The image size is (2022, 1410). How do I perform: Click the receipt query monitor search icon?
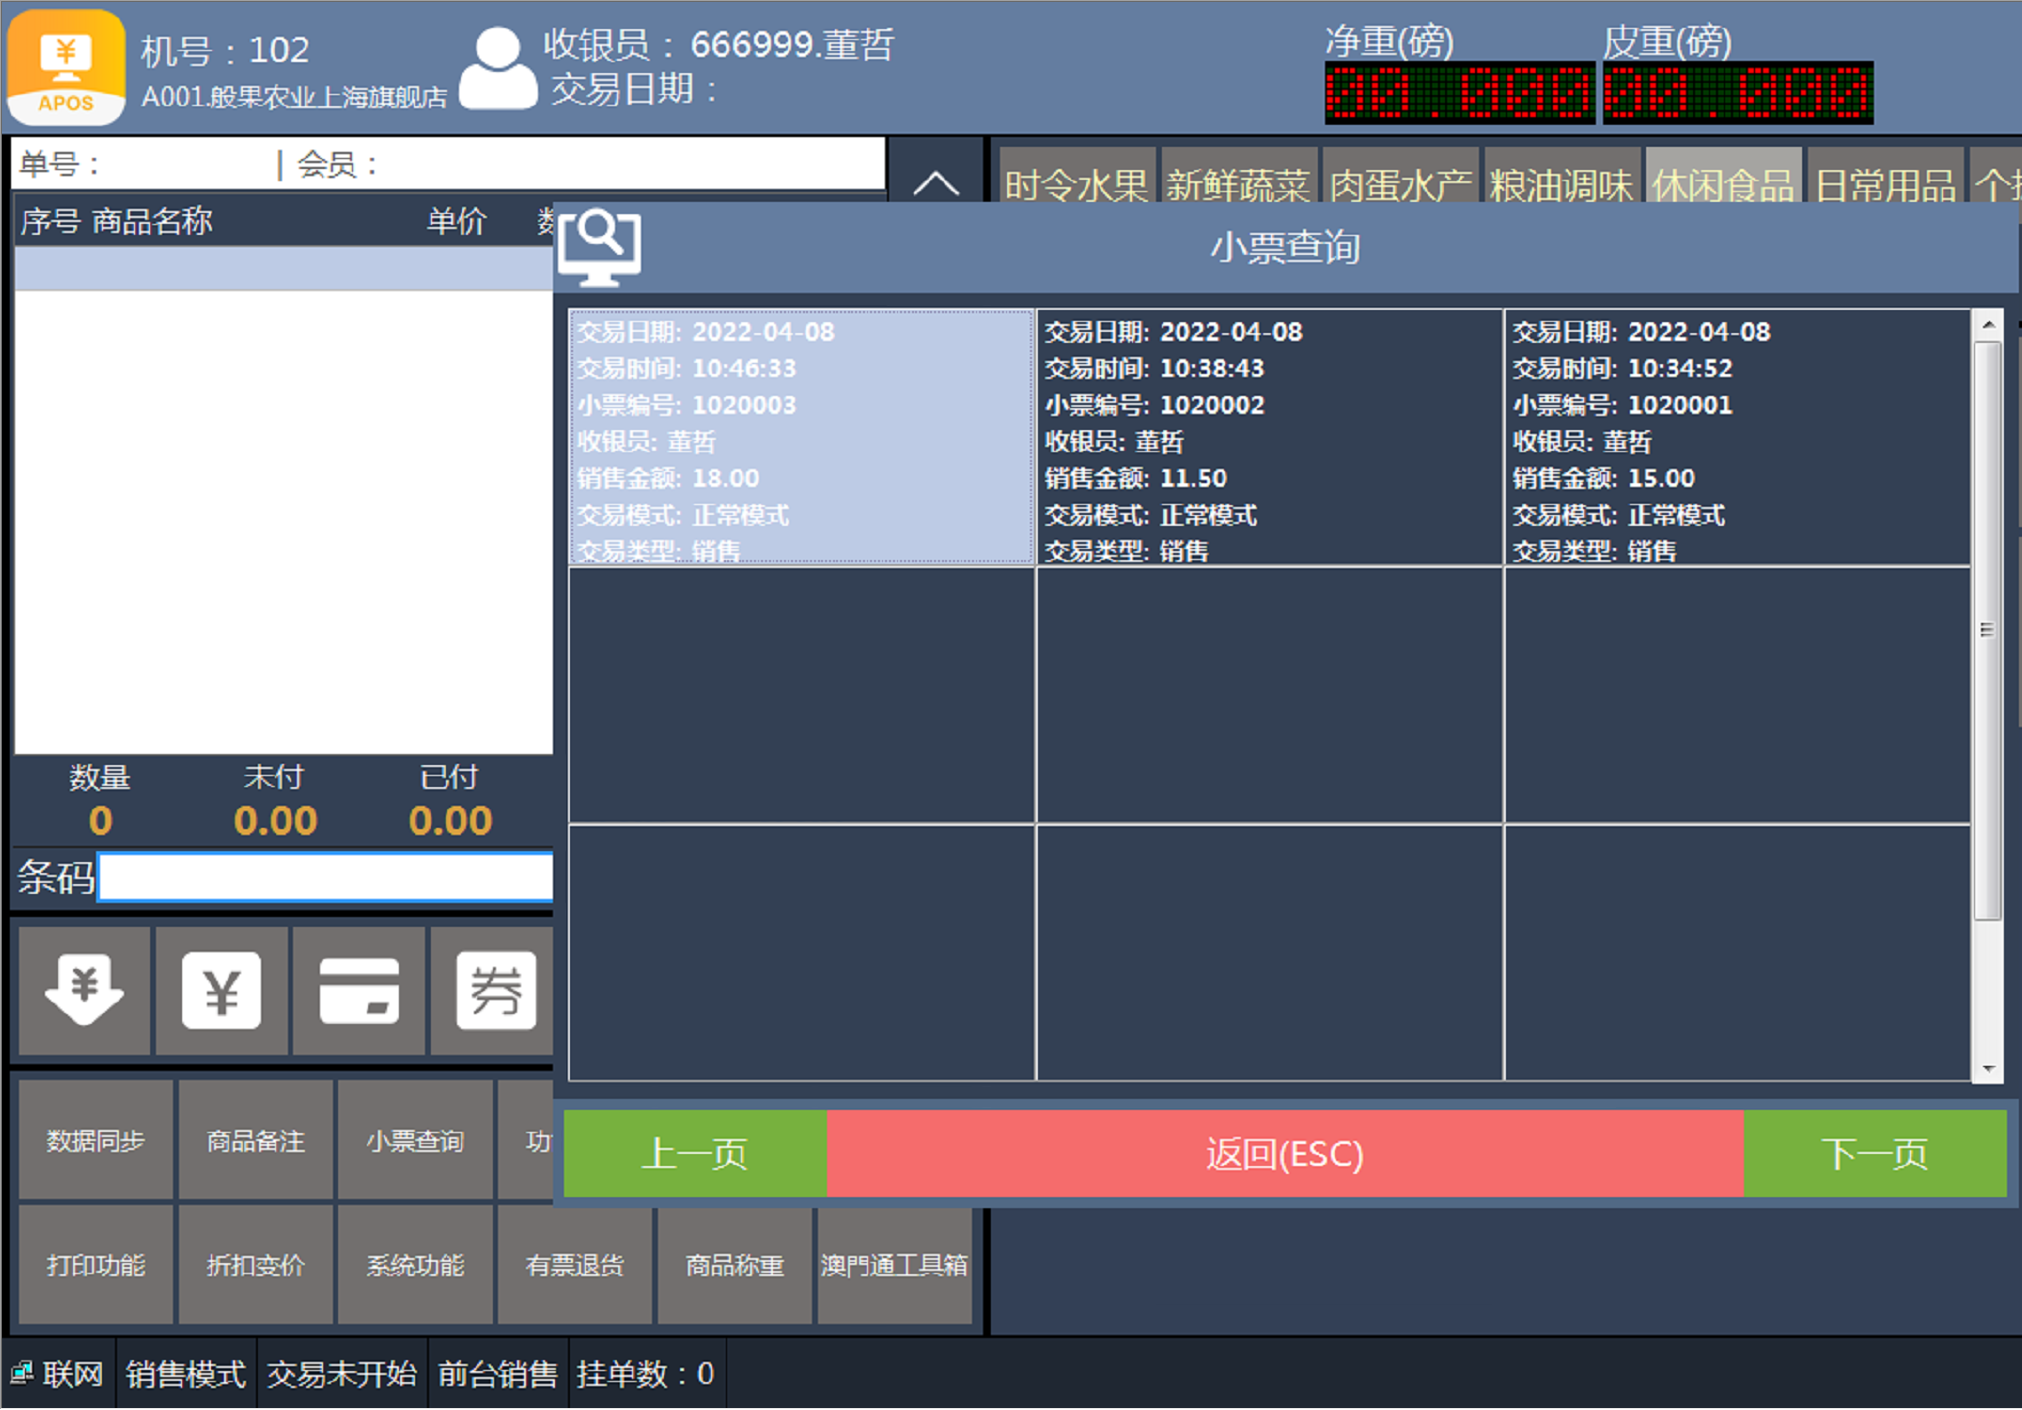600,247
